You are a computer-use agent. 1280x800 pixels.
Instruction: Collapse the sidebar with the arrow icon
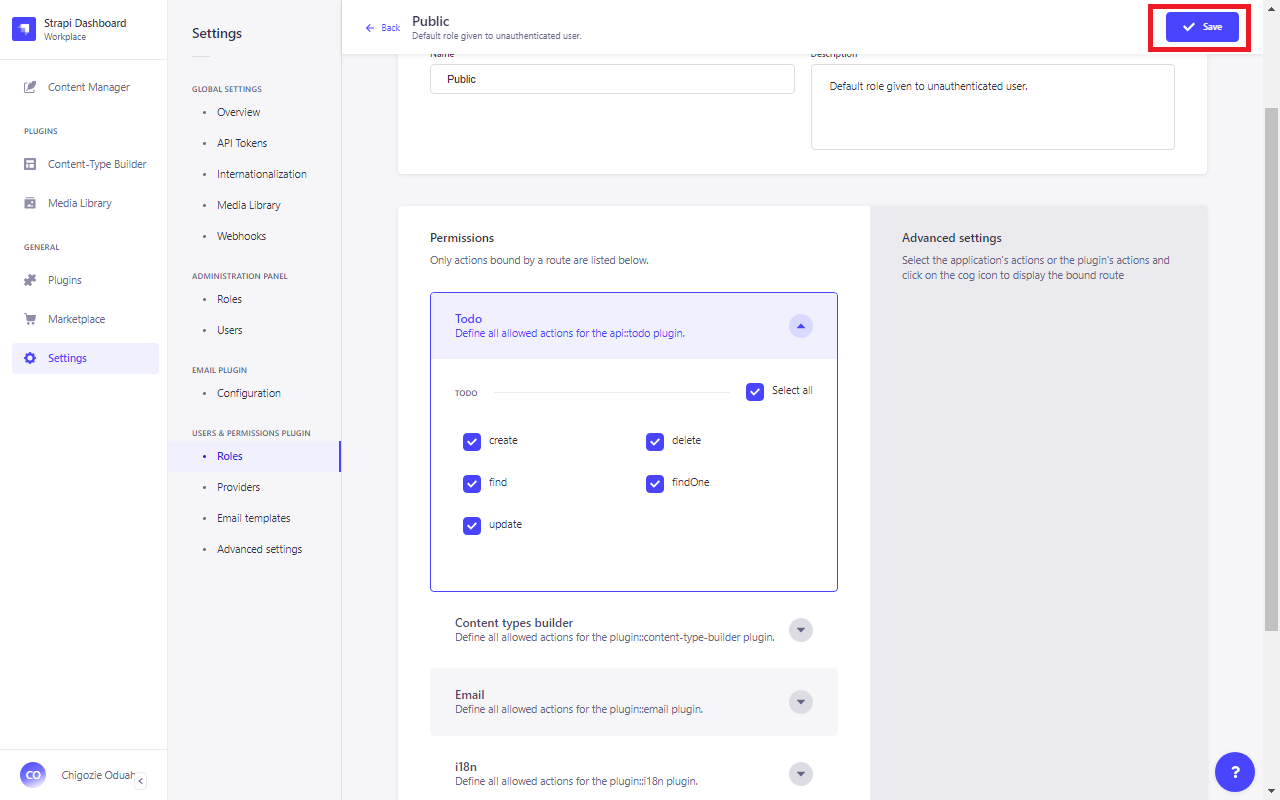coord(141,781)
